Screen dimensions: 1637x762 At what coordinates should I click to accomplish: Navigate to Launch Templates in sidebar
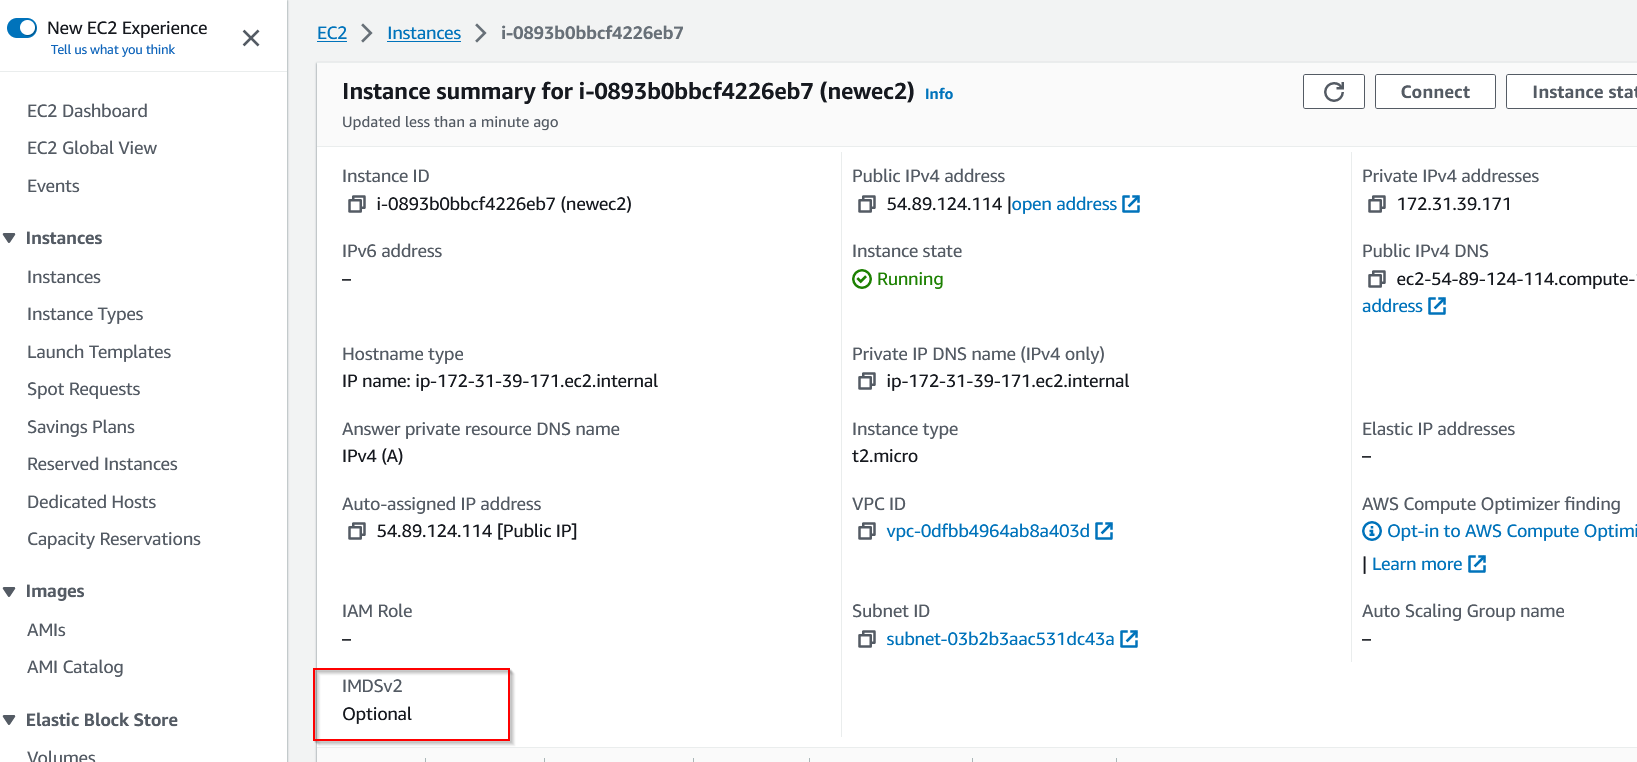coord(98,351)
